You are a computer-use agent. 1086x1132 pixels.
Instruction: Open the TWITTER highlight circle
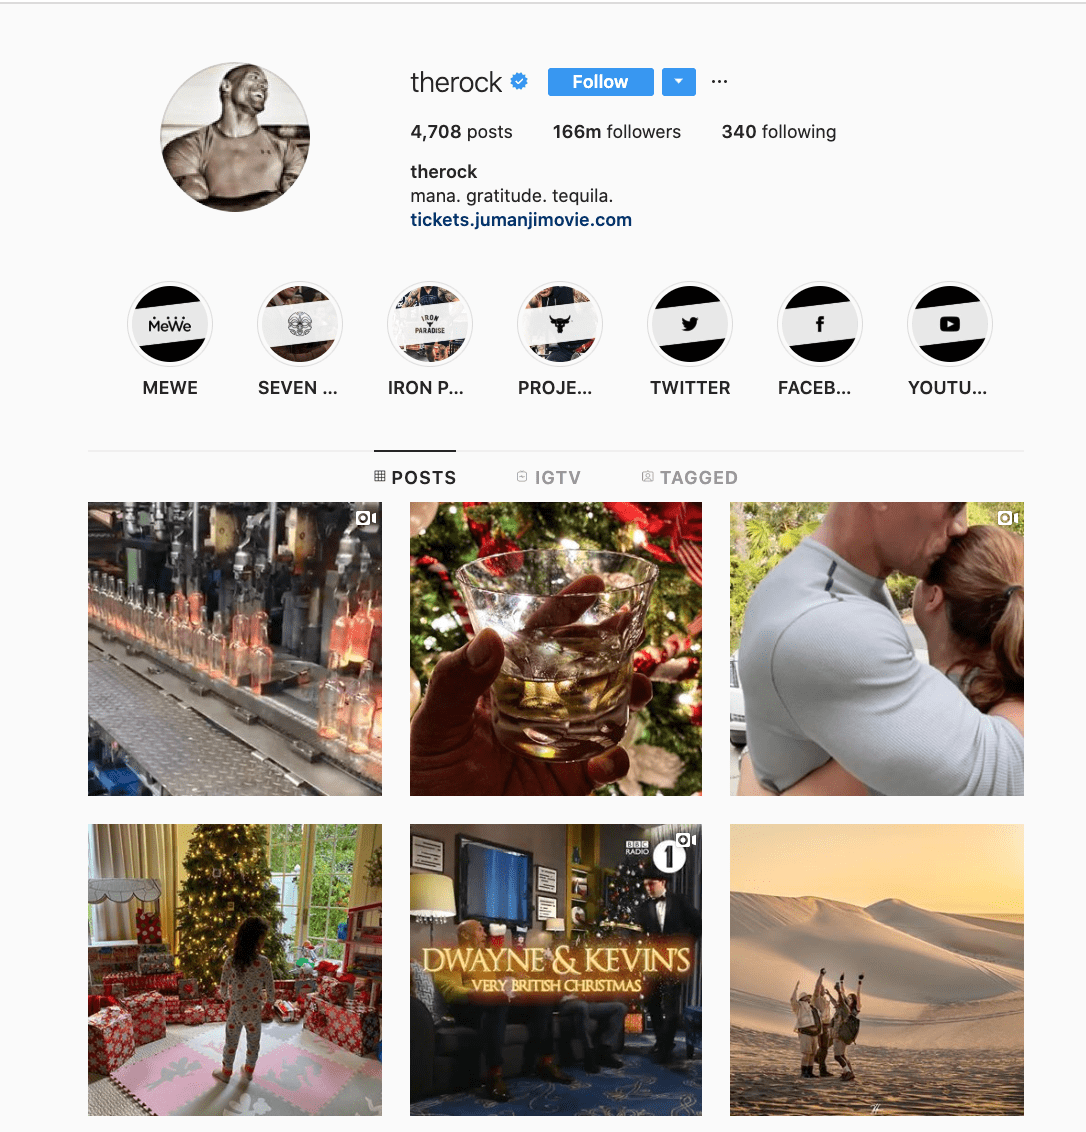tap(690, 324)
